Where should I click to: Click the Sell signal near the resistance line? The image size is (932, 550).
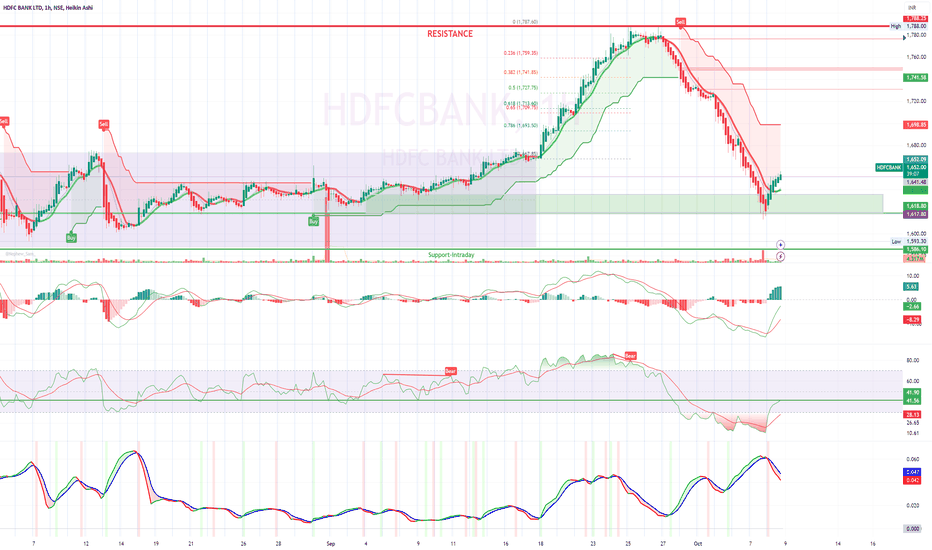[681, 22]
